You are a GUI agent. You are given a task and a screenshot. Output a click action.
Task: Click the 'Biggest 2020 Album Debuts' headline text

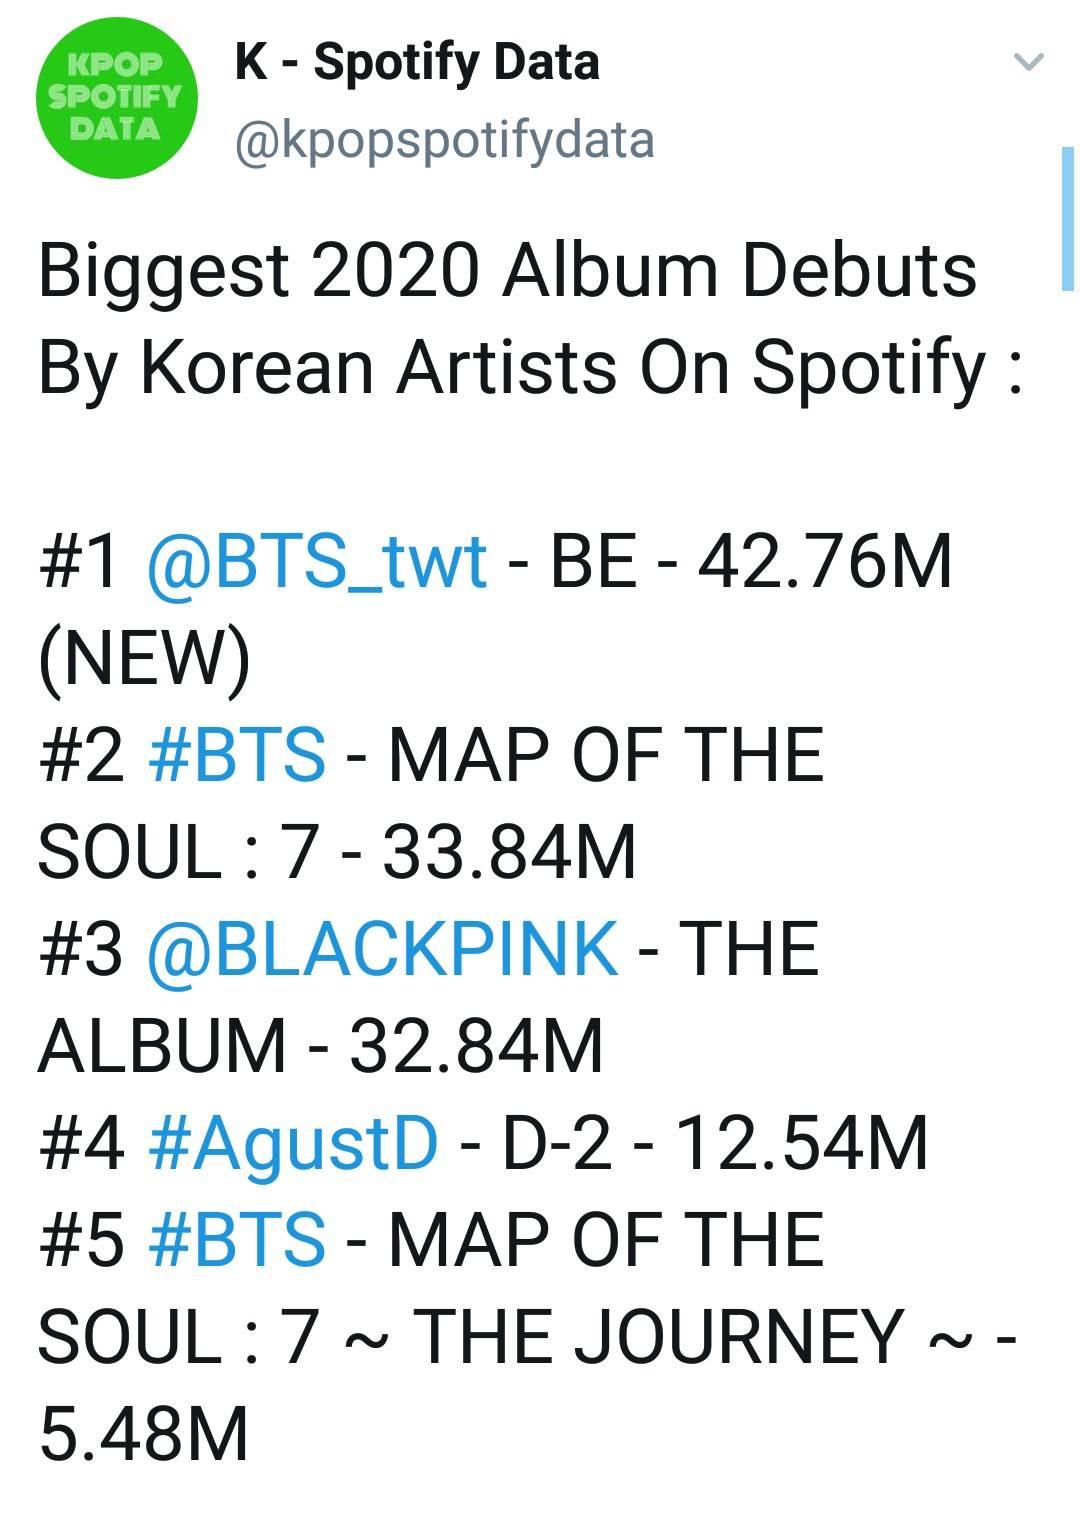click(x=507, y=273)
